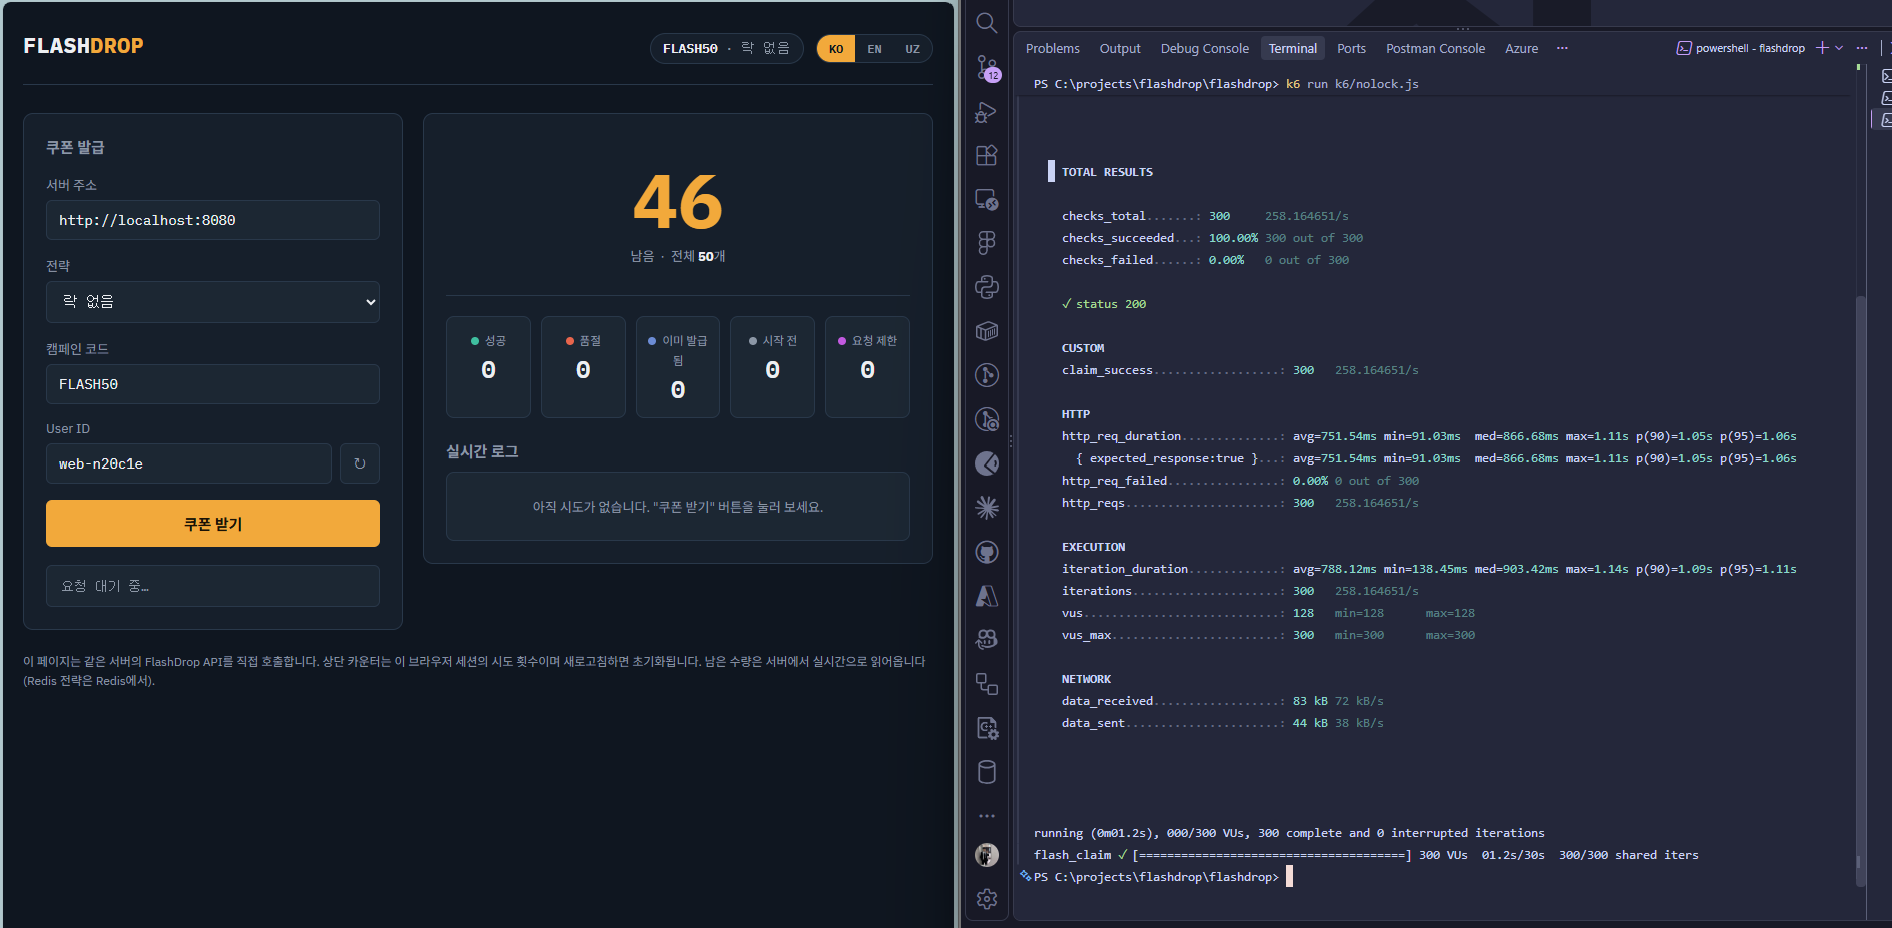Open the GitHub icon in activity bar
The image size is (1892, 928).
click(x=987, y=552)
